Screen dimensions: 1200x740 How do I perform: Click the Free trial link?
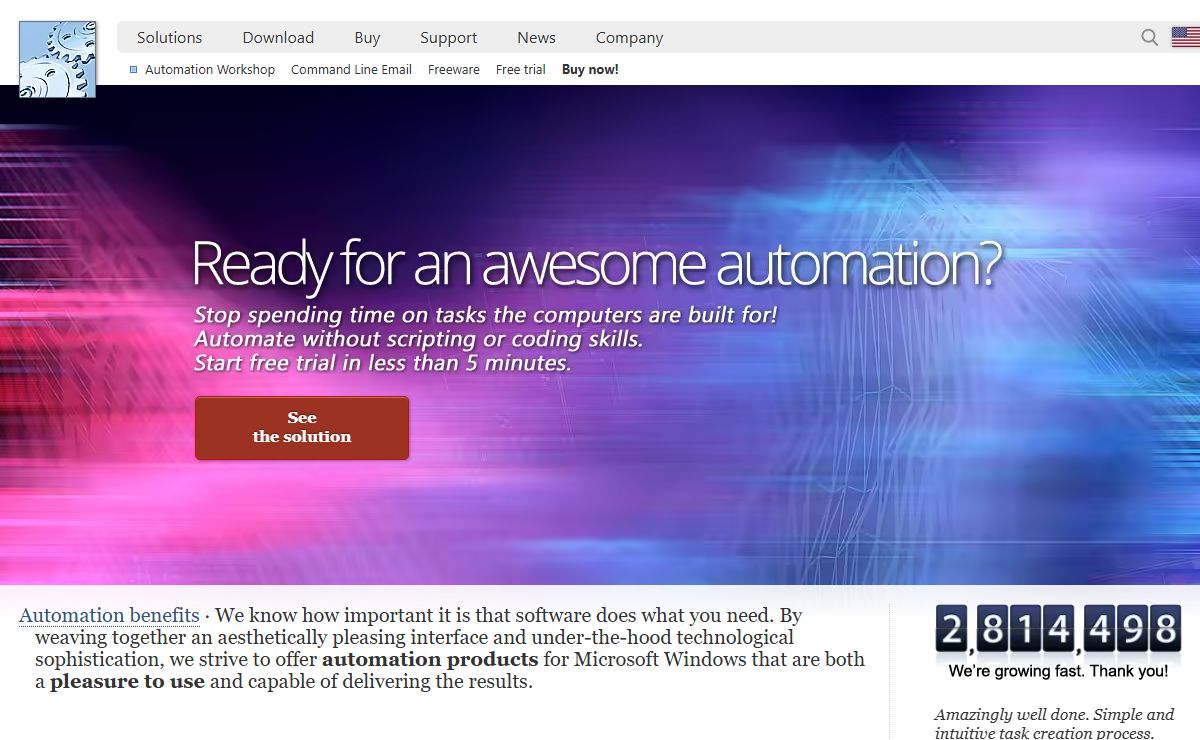pyautogui.click(x=520, y=70)
